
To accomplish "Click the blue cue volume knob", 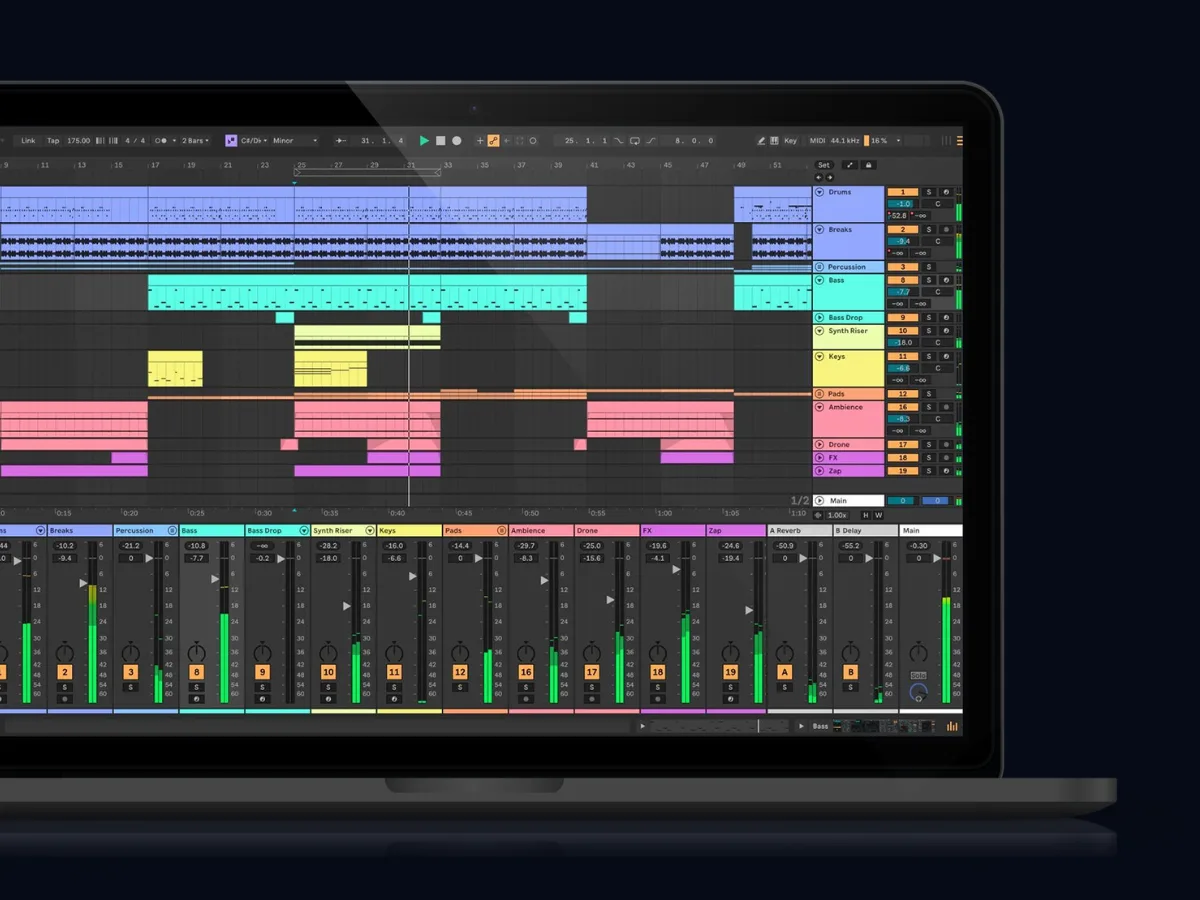I will 918,691.
